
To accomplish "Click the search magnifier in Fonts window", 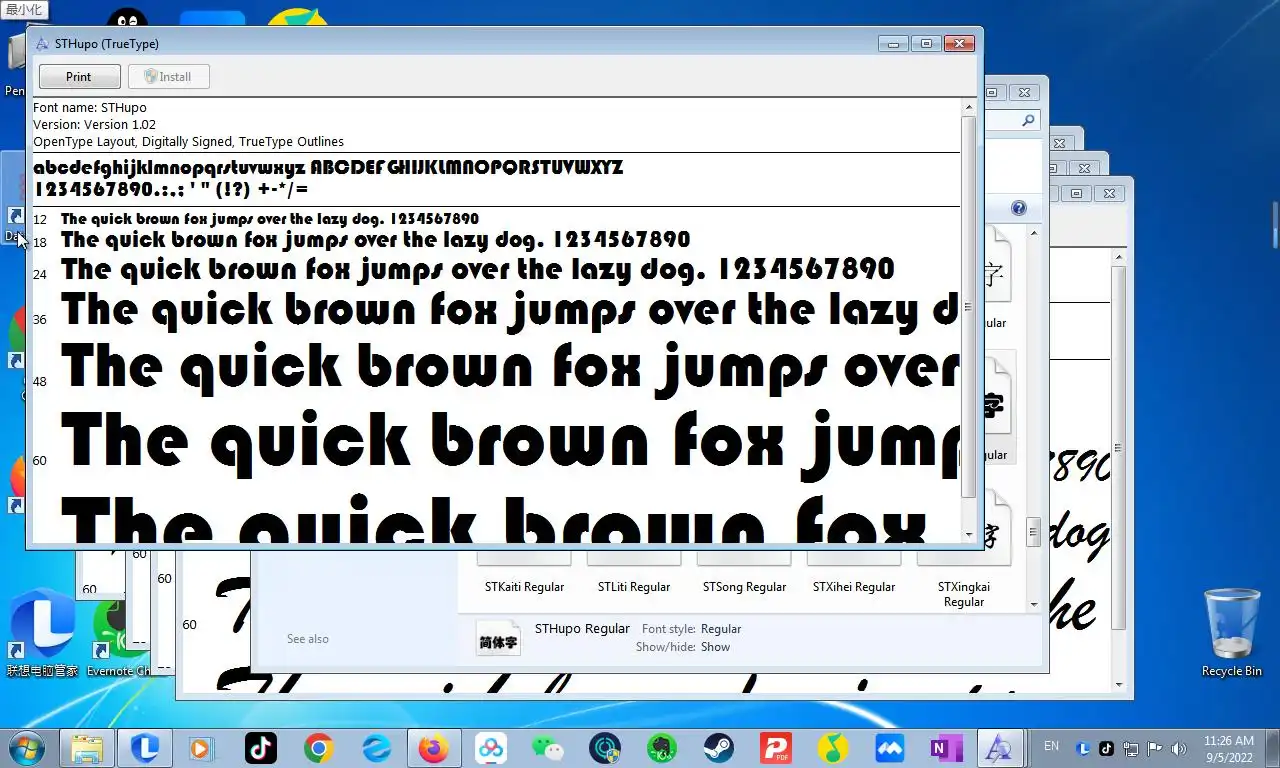I will pyautogui.click(x=1029, y=120).
